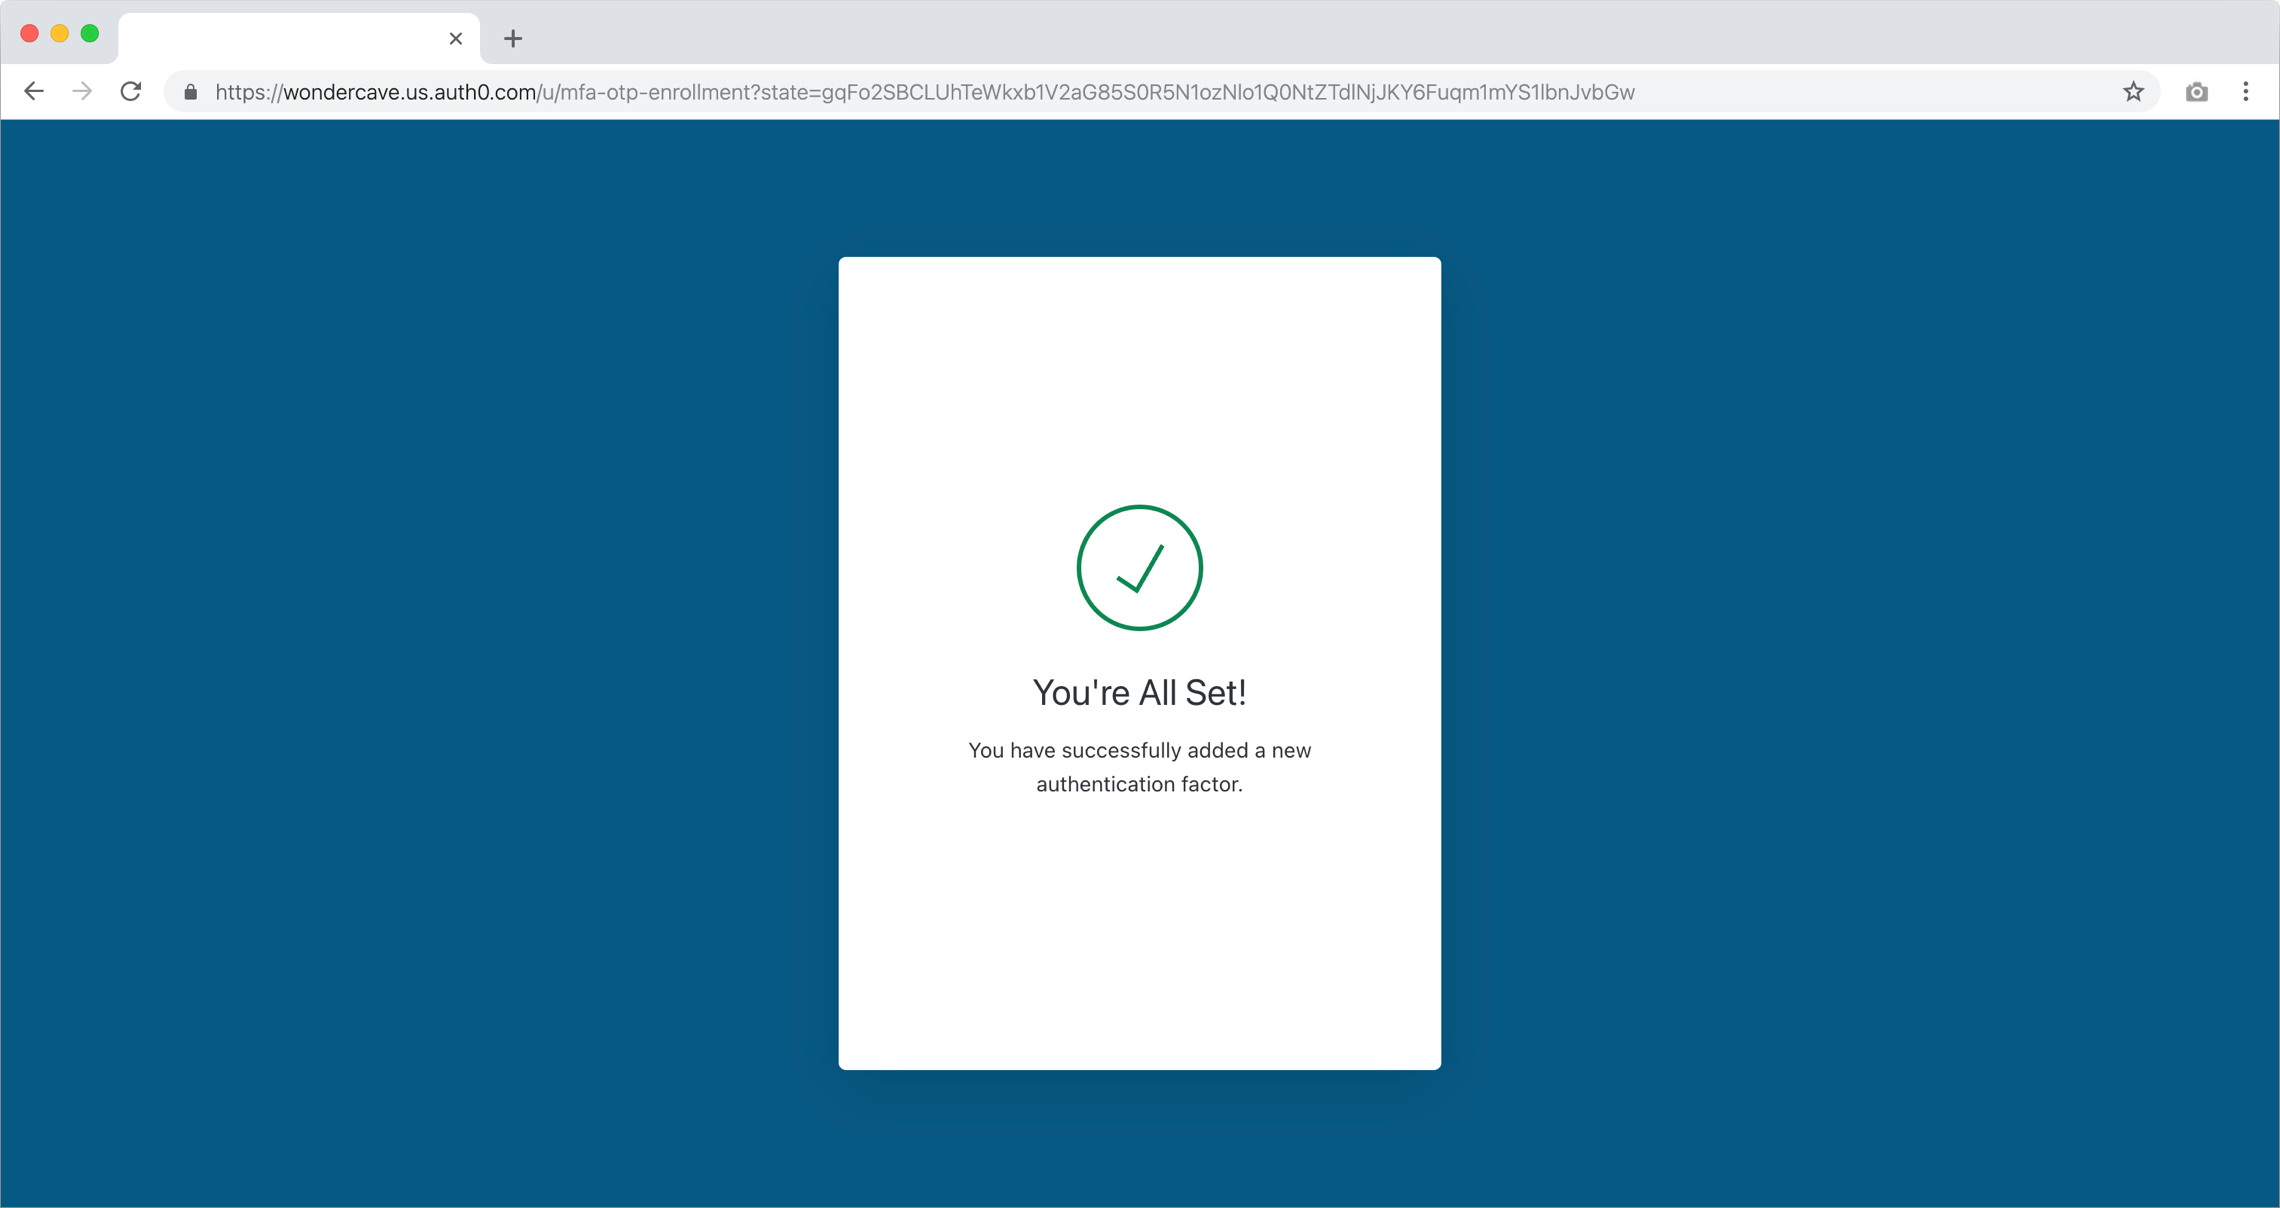This screenshot has height=1208, width=2280.
Task: Close the current browser tab
Action: [x=456, y=39]
